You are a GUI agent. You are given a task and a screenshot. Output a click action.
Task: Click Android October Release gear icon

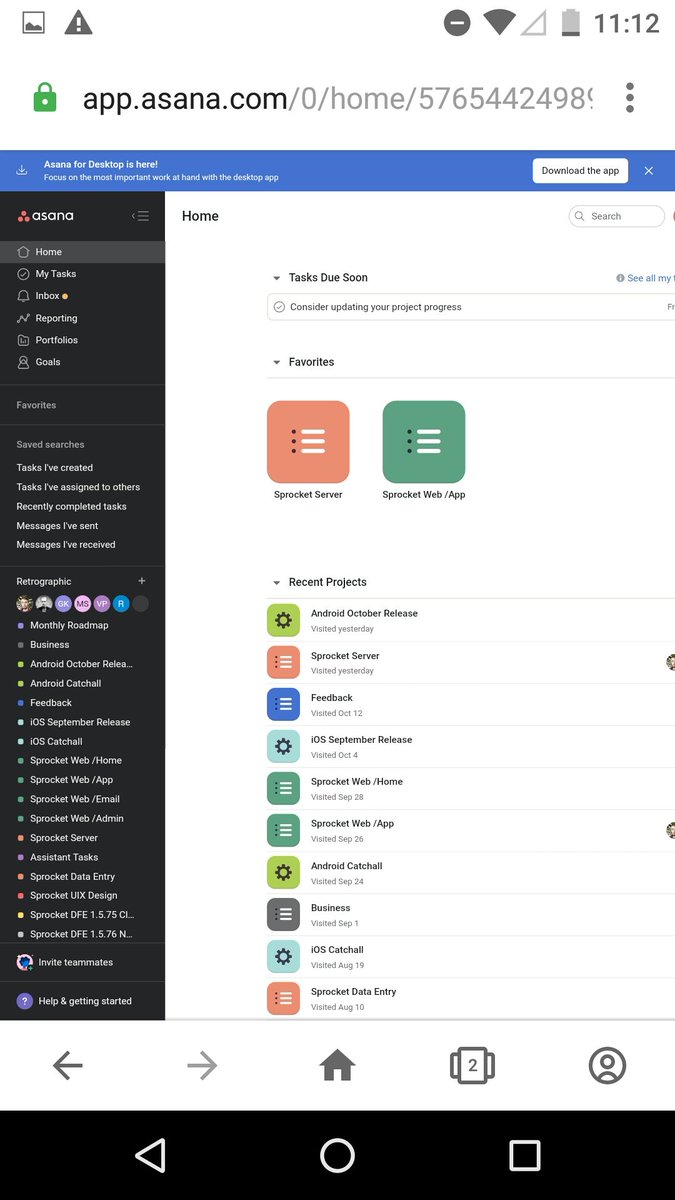[283, 620]
